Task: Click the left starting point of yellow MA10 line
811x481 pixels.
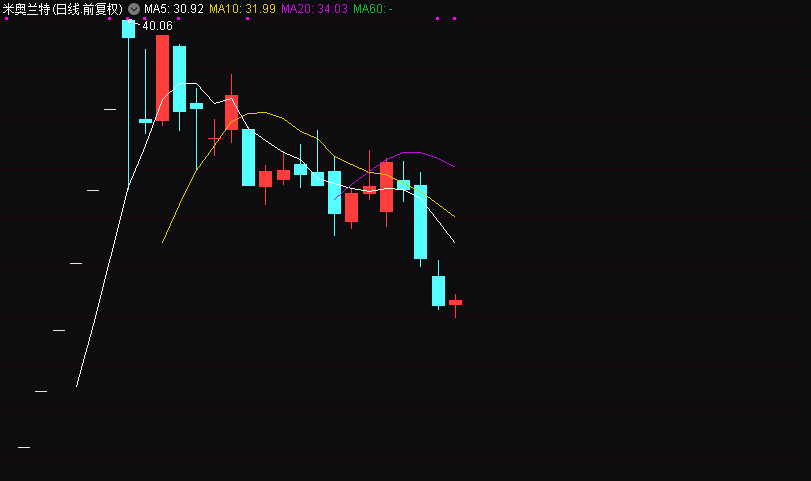Action: coord(163,242)
